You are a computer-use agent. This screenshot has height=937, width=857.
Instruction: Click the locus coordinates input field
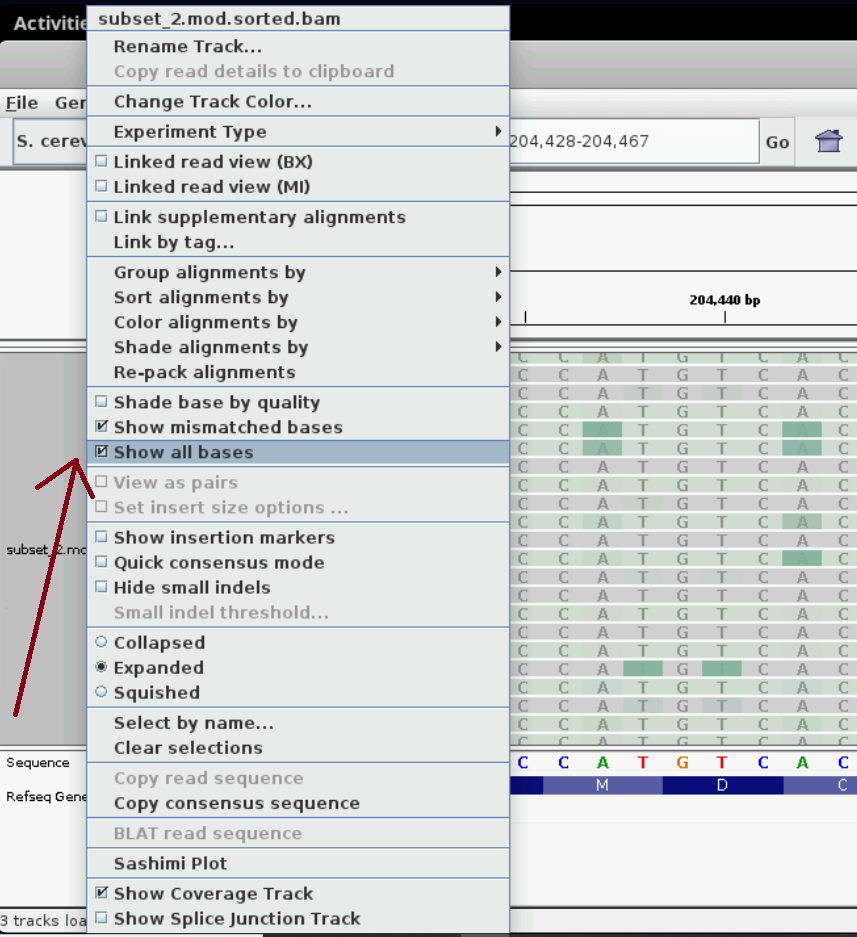[x=632, y=141]
